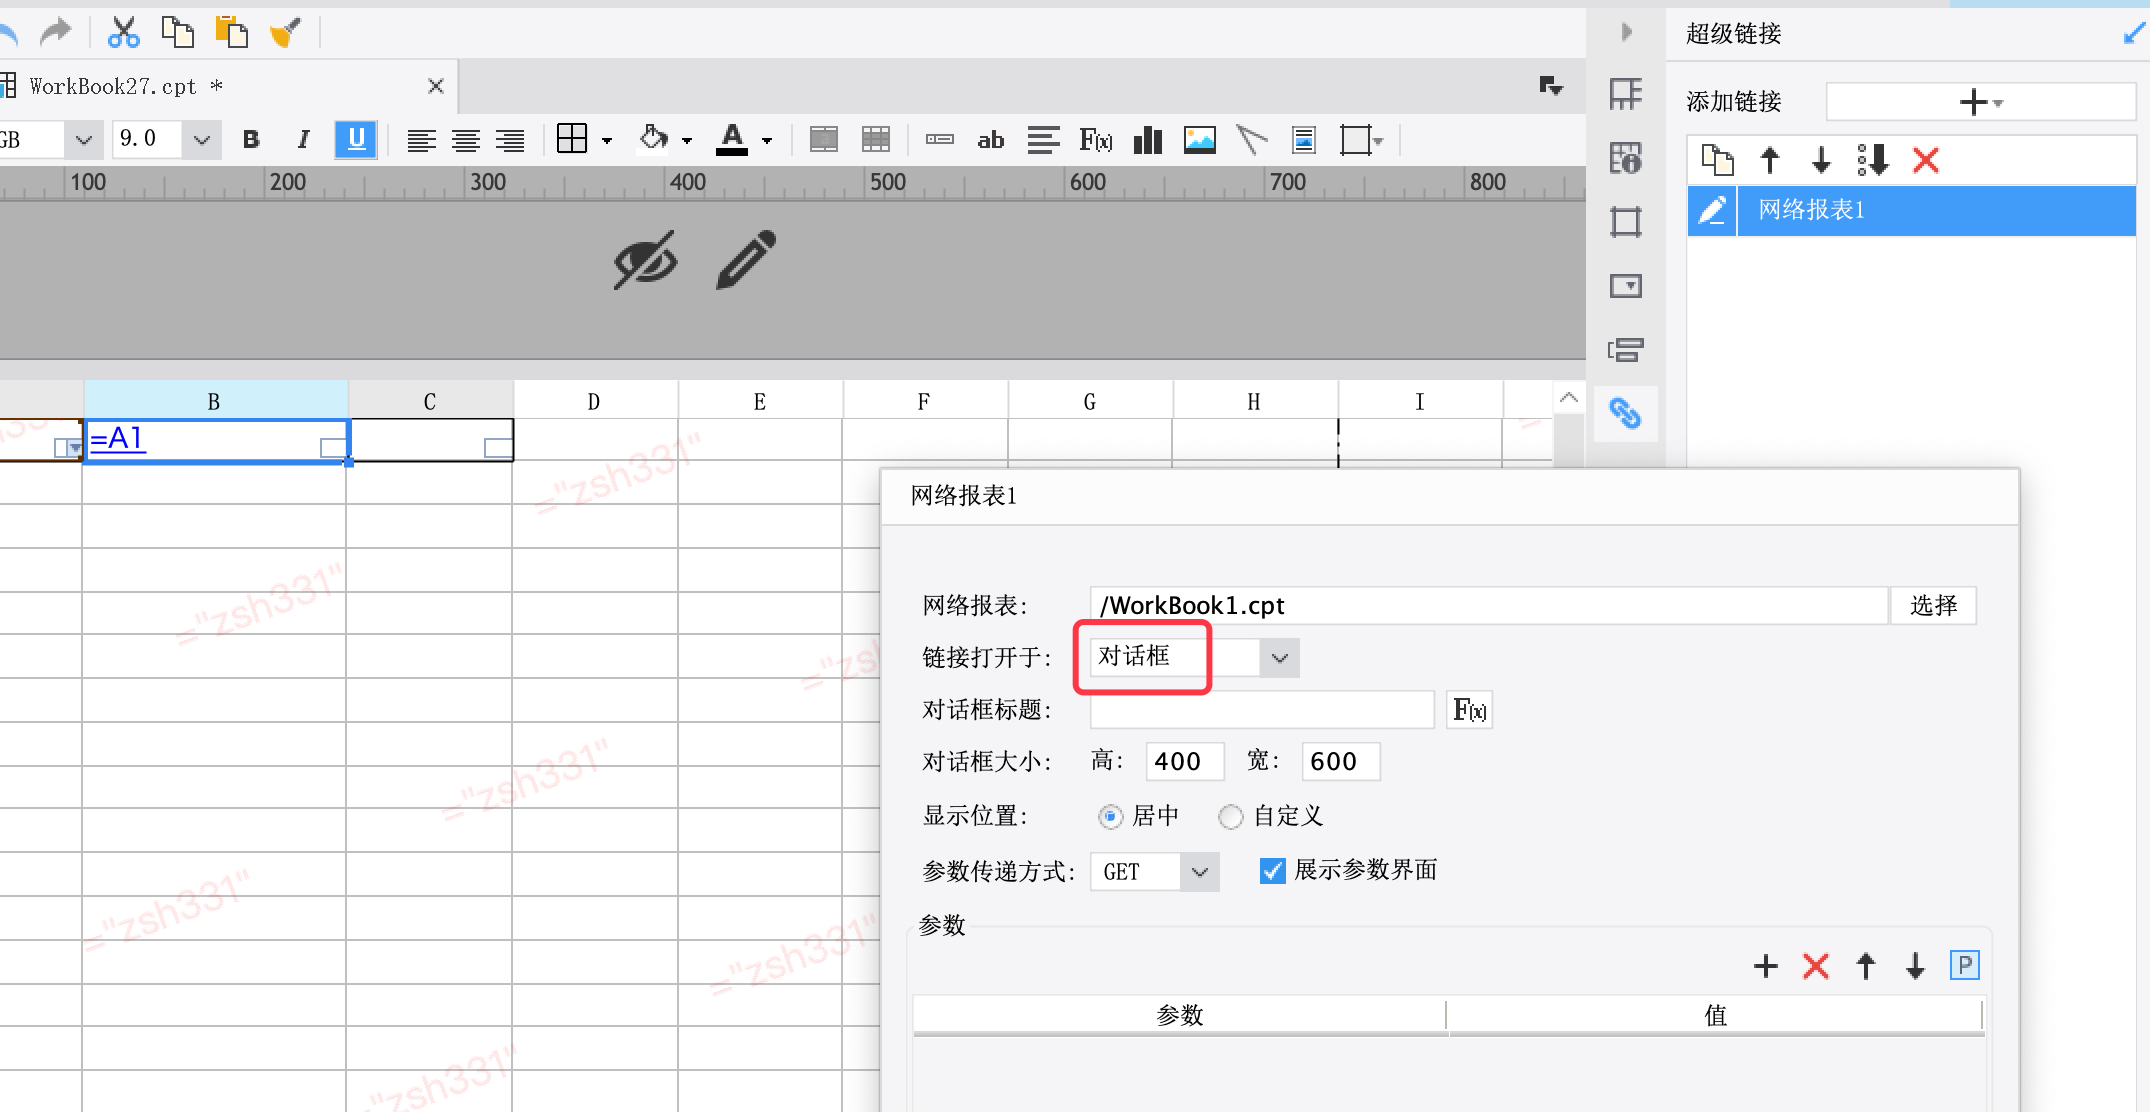Align text center
This screenshot has width=2150, height=1112.
point(466,140)
